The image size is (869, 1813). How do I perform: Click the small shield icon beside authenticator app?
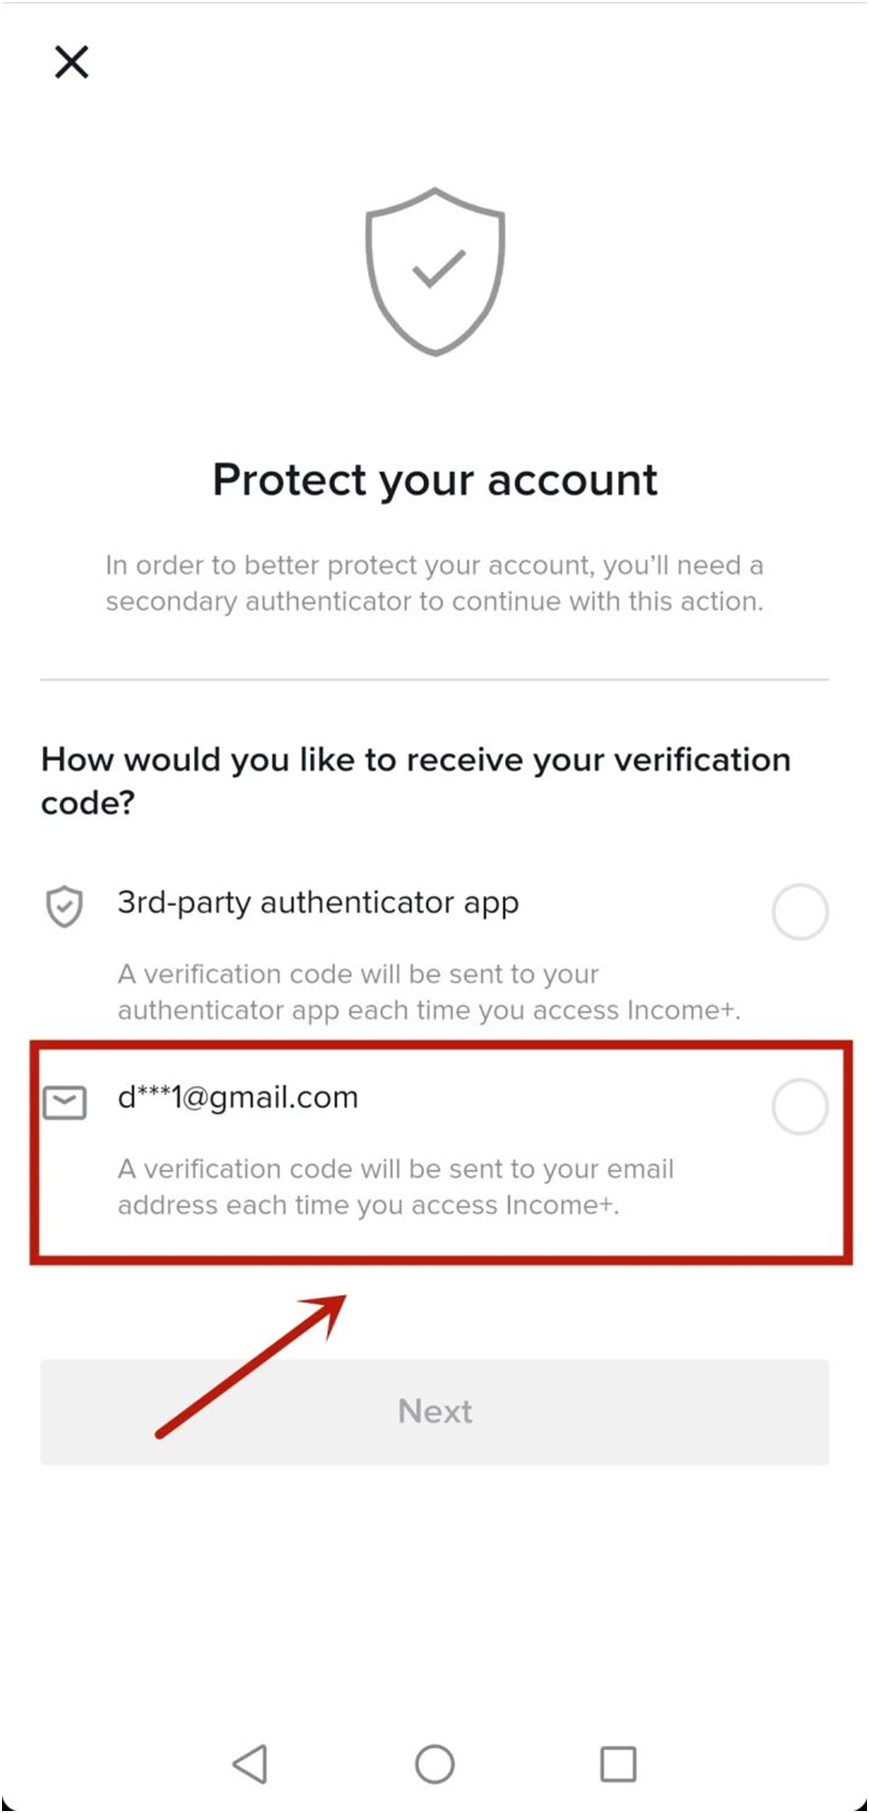65,906
